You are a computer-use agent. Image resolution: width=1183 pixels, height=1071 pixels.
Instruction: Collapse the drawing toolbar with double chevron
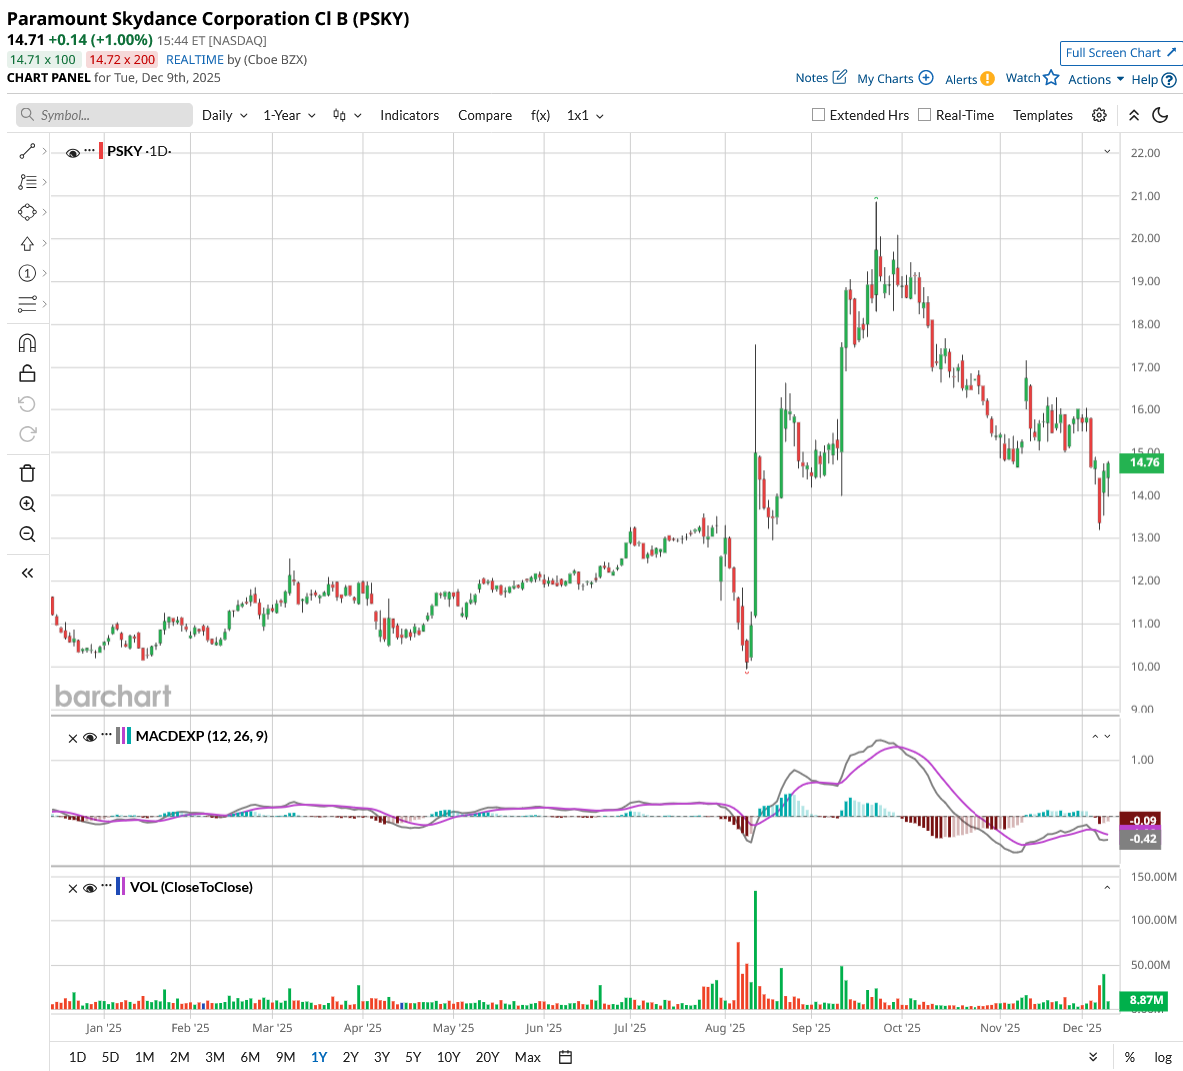pos(27,573)
